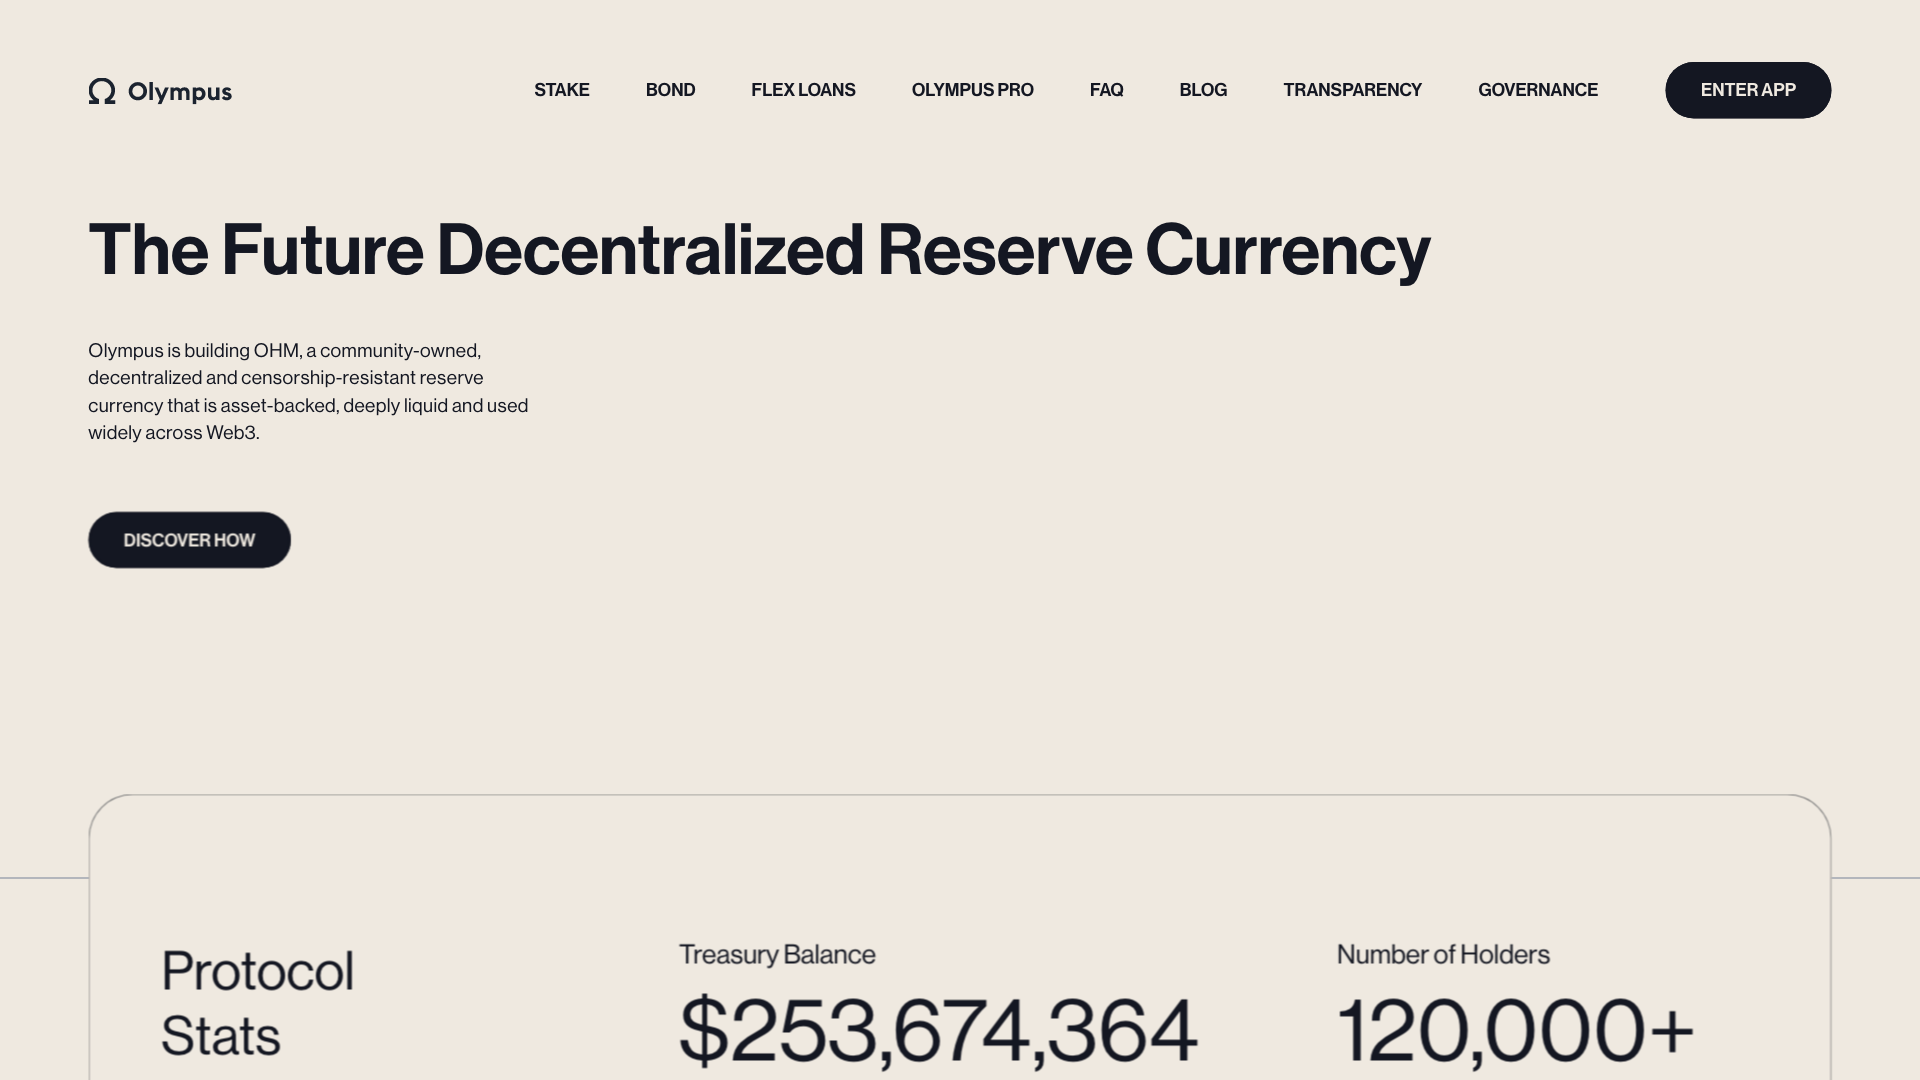
Task: Open the Bond page from navigation
Action: (670, 90)
